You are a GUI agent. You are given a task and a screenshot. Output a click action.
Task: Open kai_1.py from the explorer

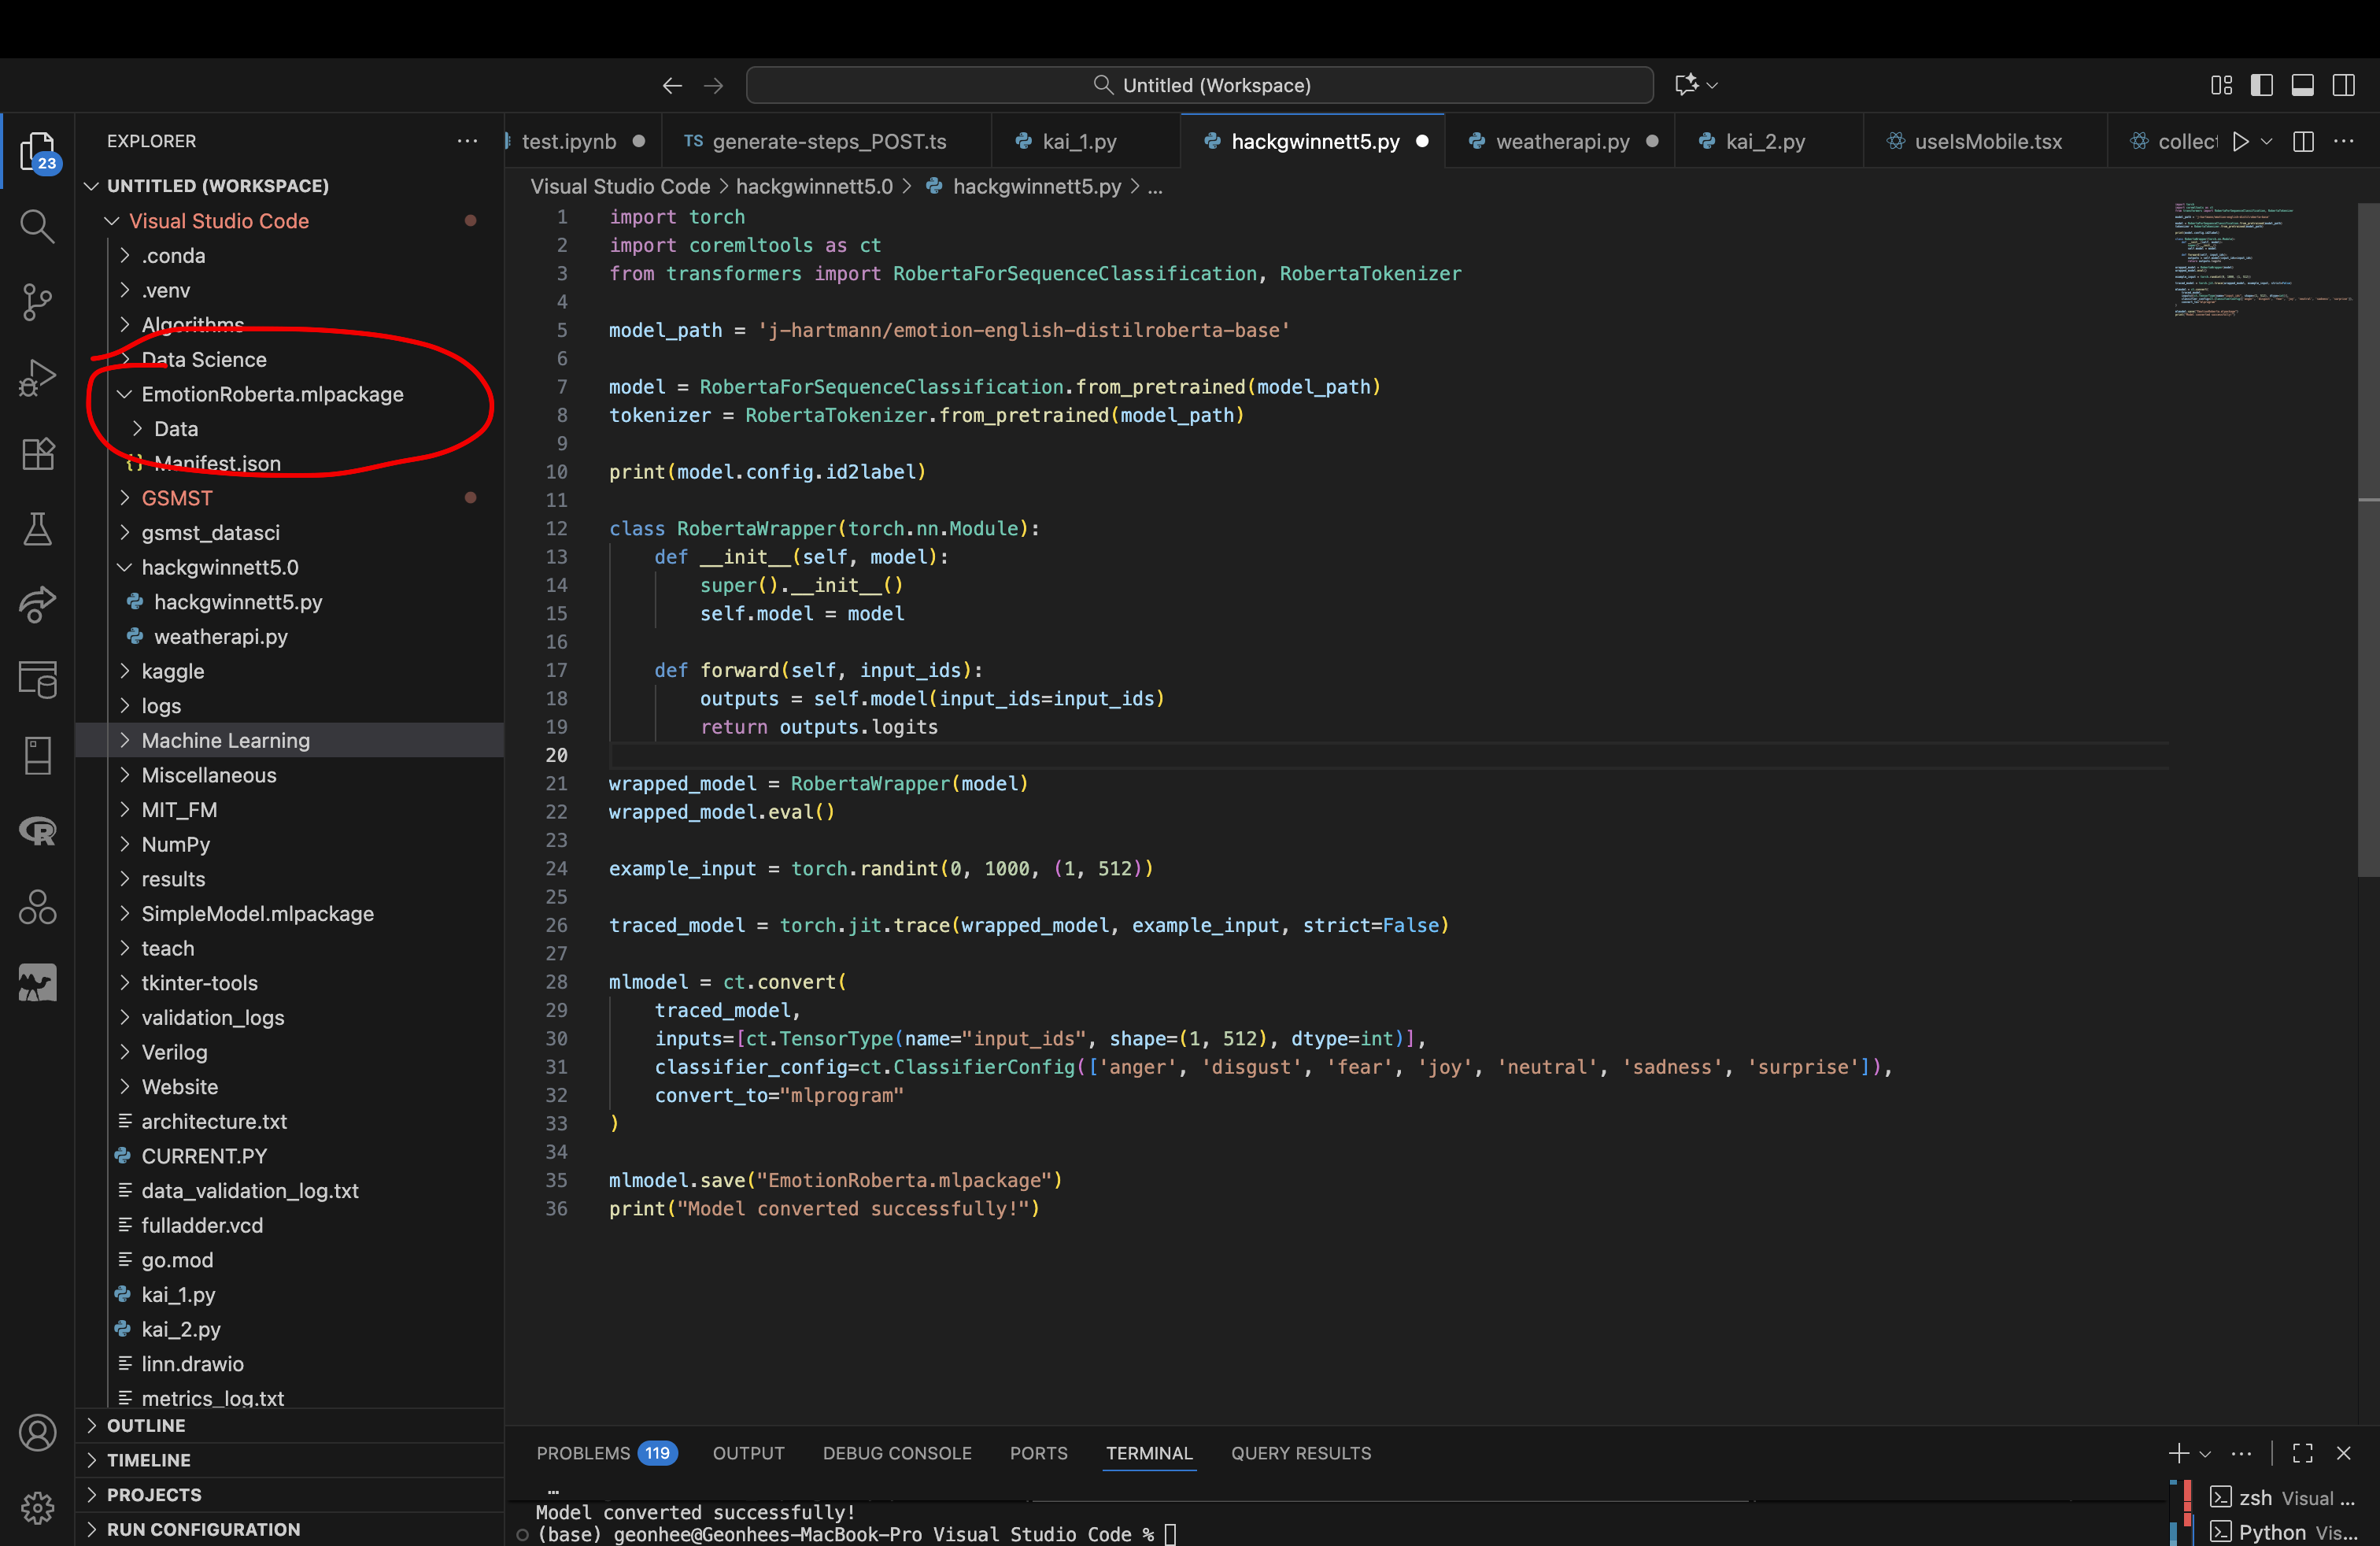coord(178,1294)
